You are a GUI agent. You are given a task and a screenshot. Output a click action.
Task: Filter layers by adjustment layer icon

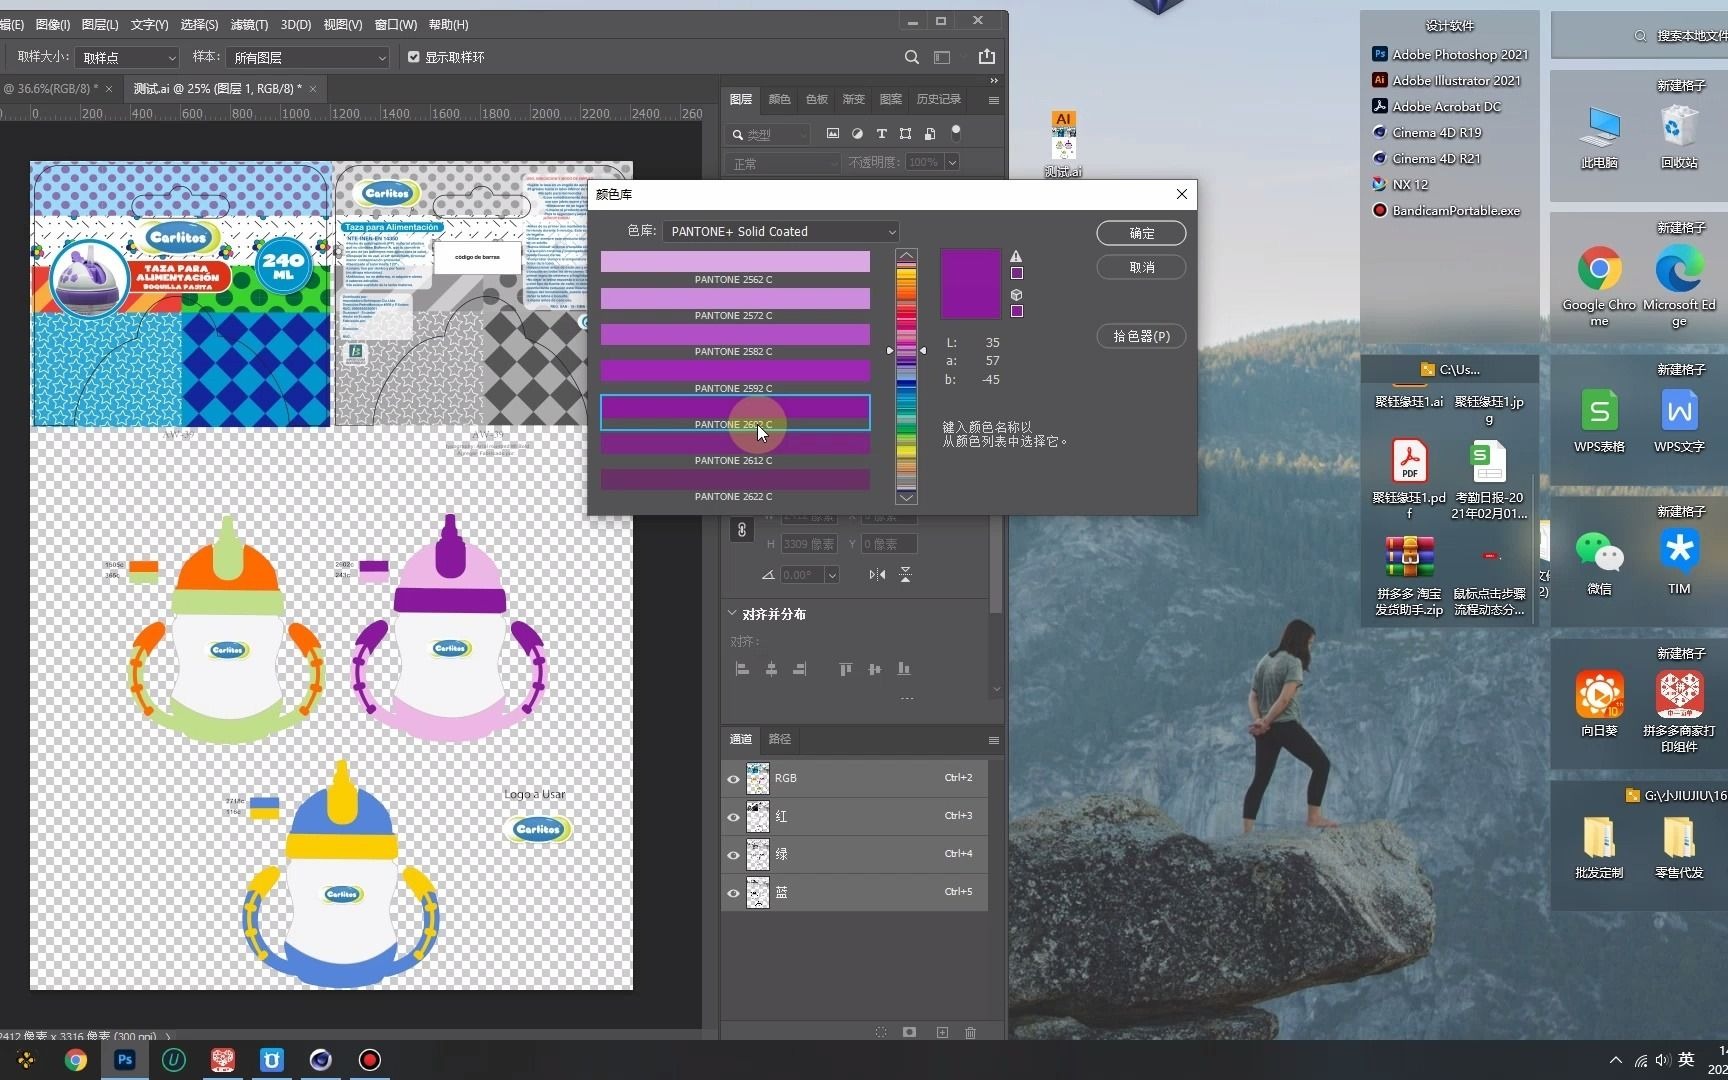857,133
